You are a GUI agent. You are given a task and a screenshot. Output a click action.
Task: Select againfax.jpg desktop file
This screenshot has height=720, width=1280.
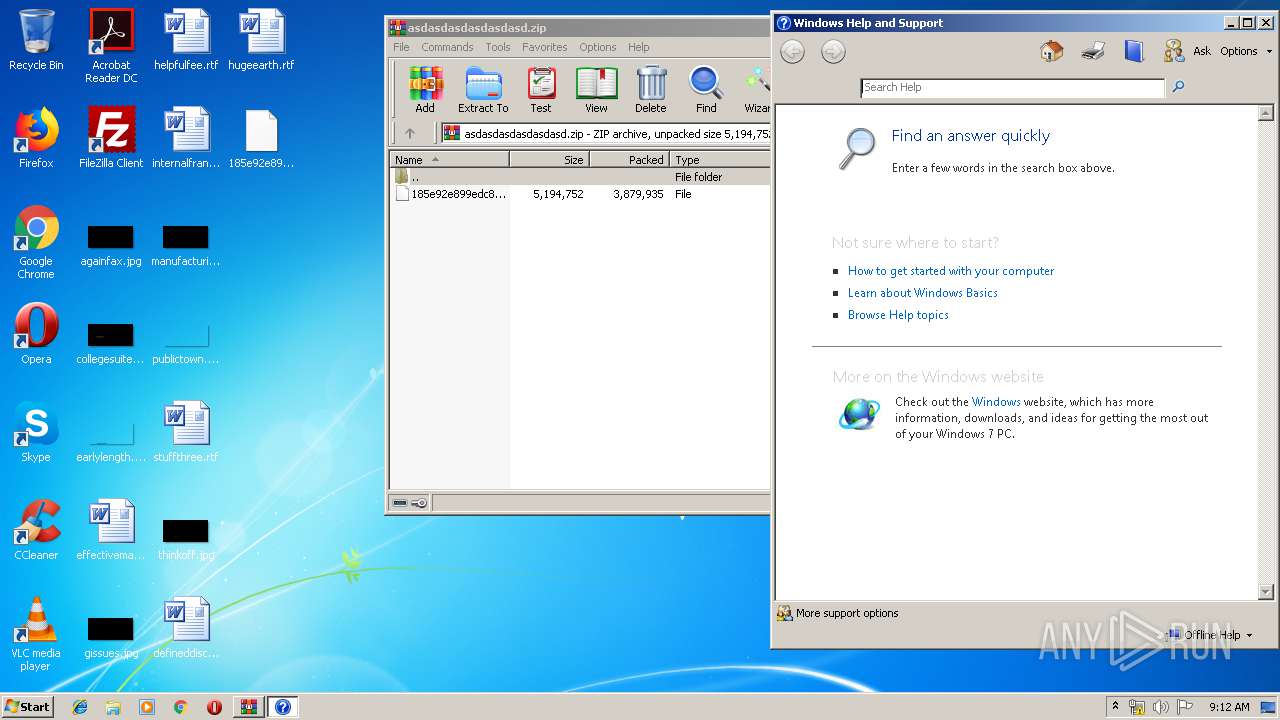111,245
